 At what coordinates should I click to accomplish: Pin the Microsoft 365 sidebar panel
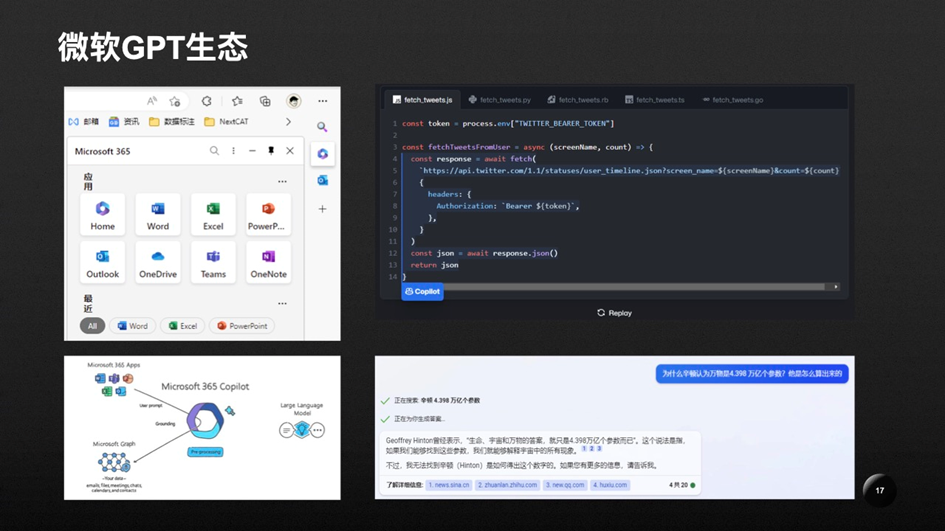coord(271,151)
